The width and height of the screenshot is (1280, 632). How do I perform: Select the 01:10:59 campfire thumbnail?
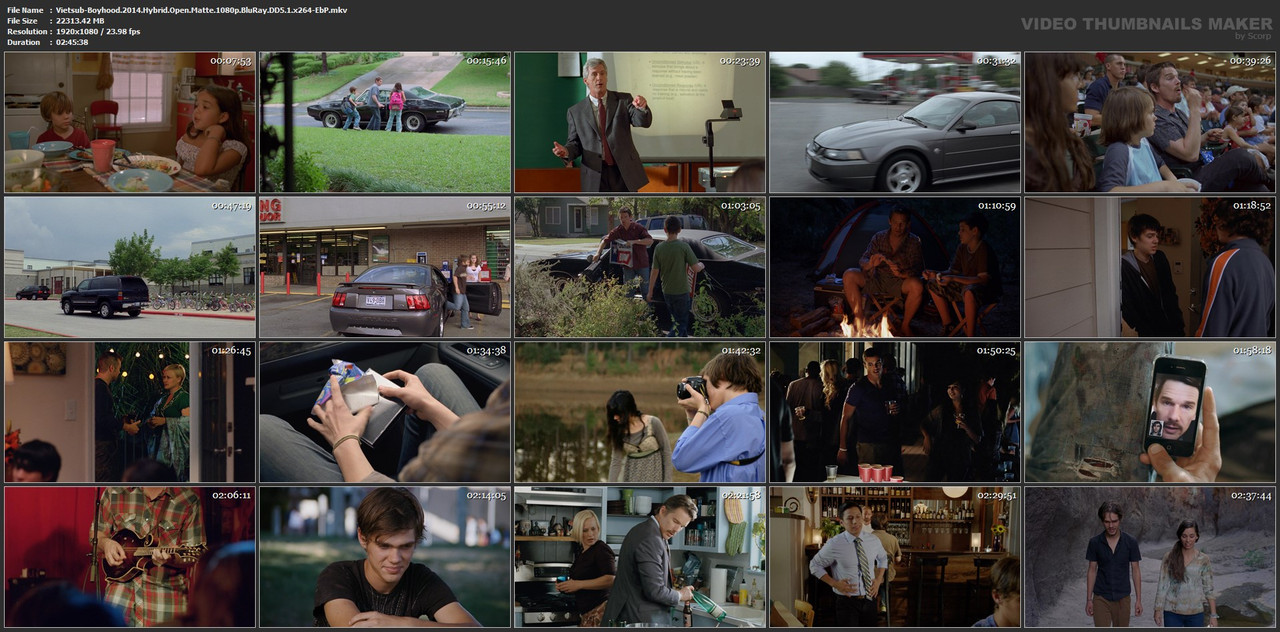pos(895,267)
